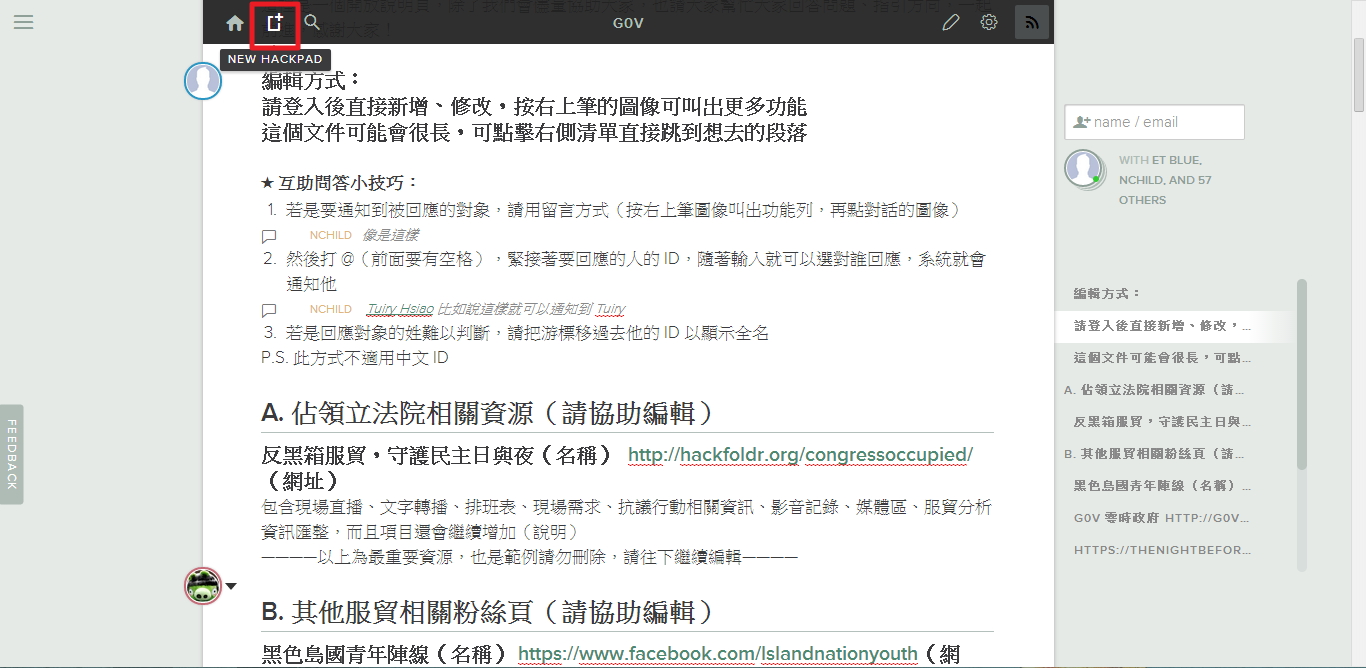Open the hackfoldr.org/congressoccupied link
This screenshot has width=1366, height=668.
[x=798, y=454]
